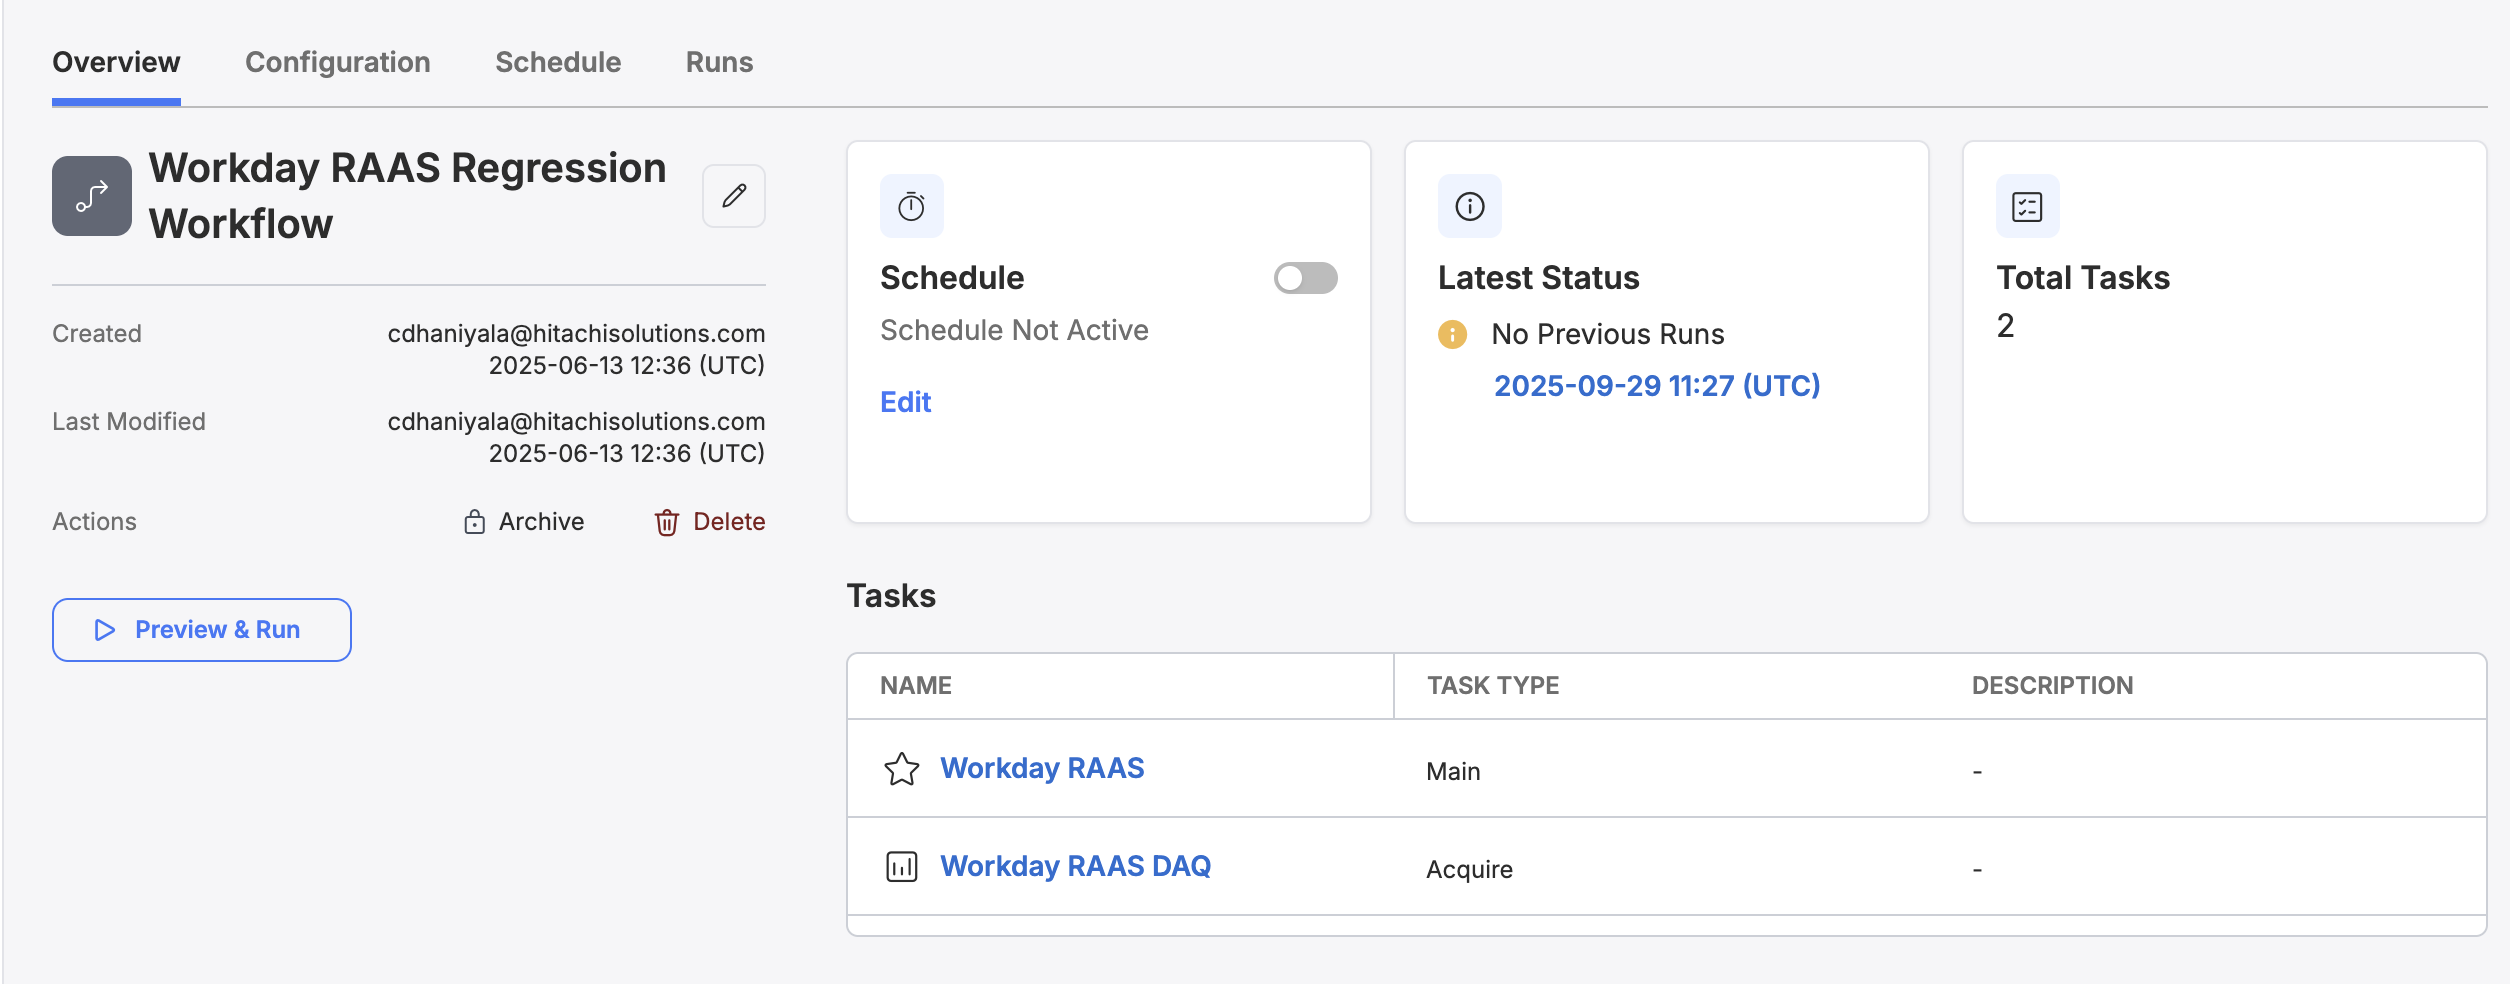Viewport: 2510px width, 984px height.
Task: Open the Workday RAAS DAQ task link
Action: coord(1076,866)
